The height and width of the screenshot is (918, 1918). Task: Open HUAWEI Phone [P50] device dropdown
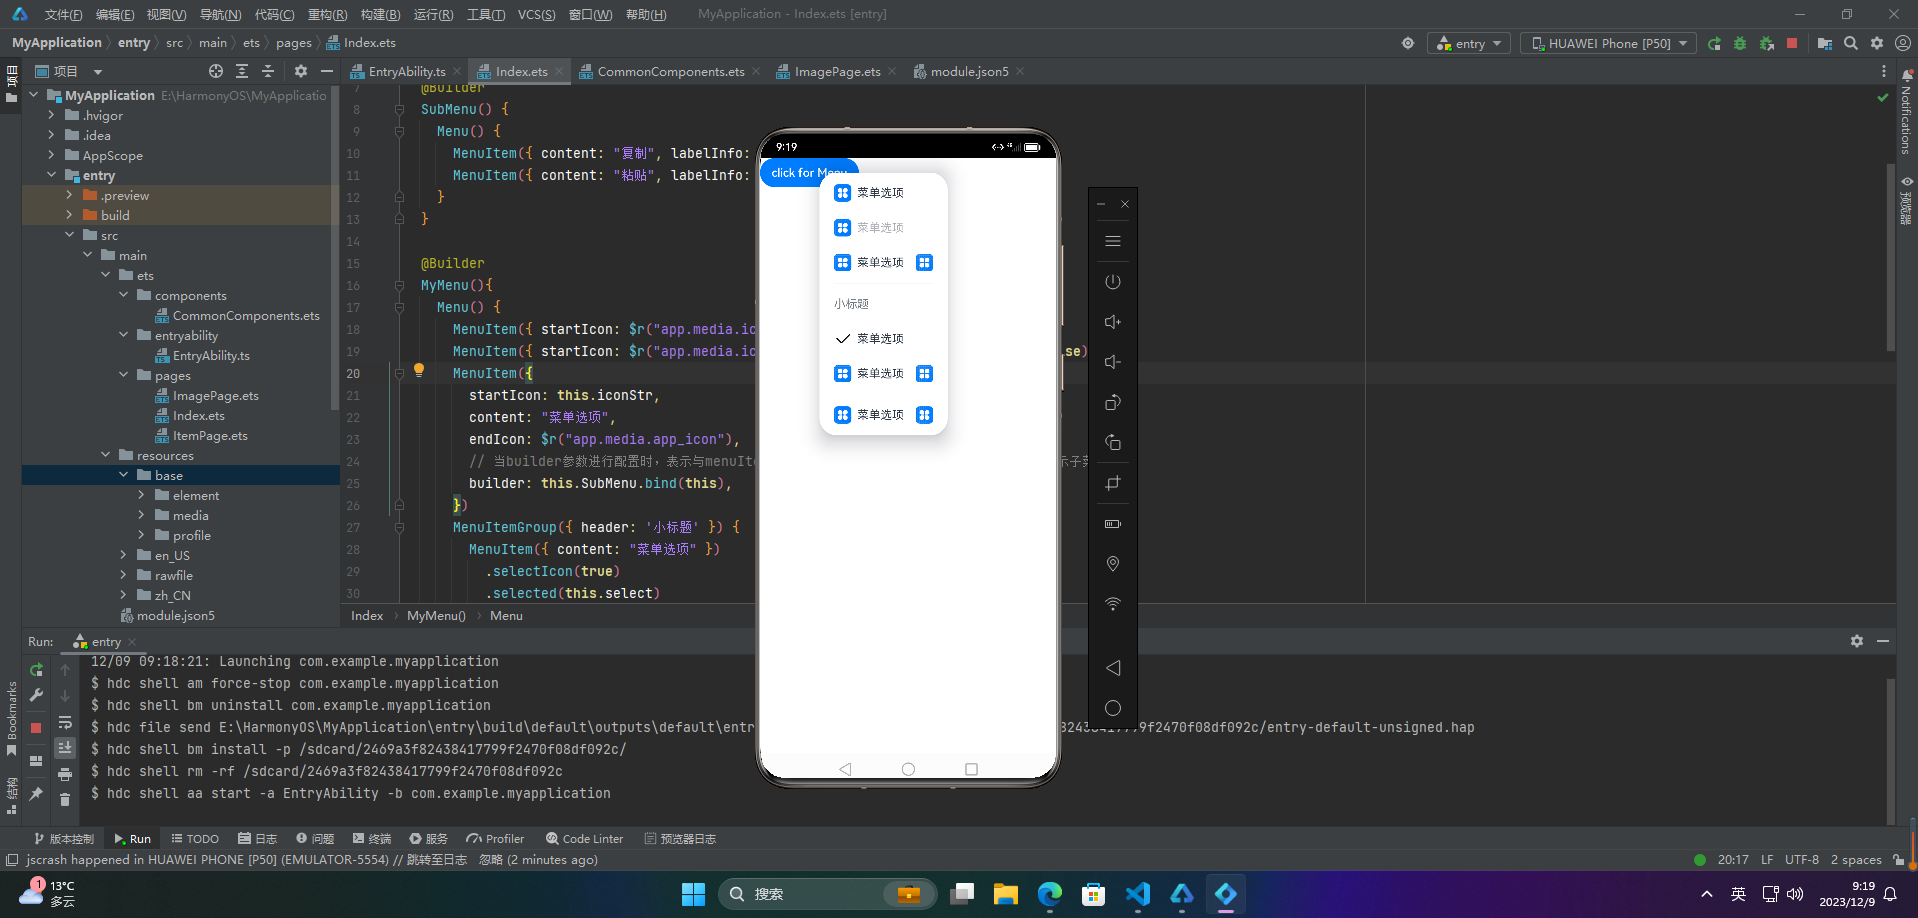(1609, 43)
